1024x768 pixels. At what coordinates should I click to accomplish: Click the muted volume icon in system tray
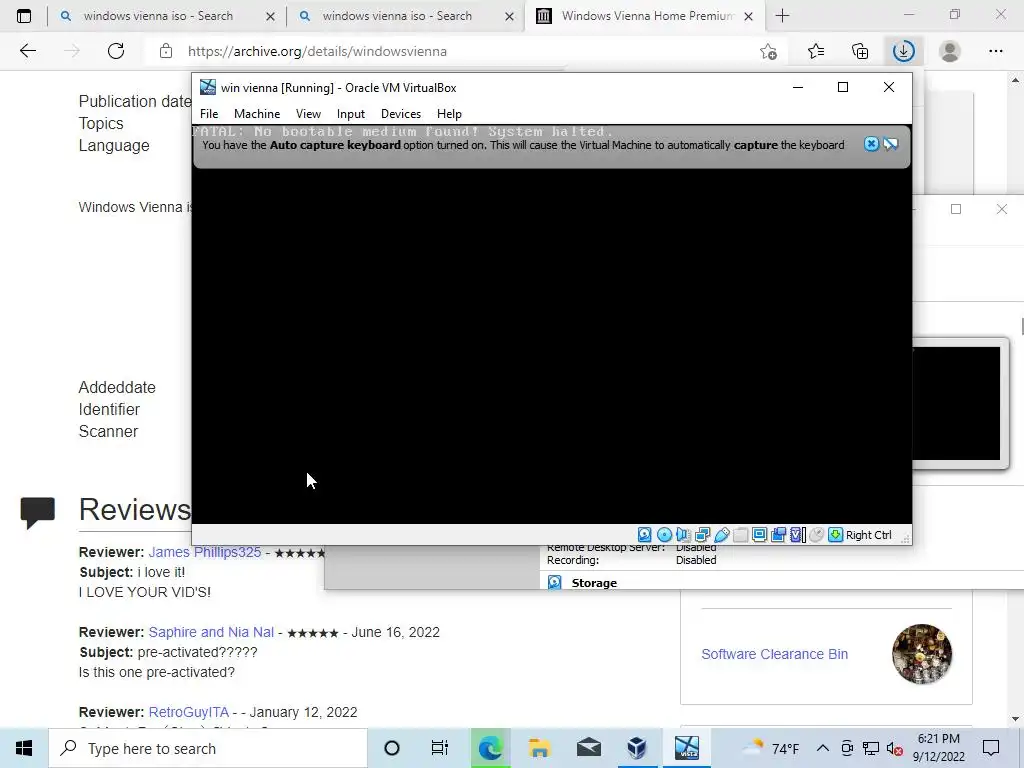point(895,748)
